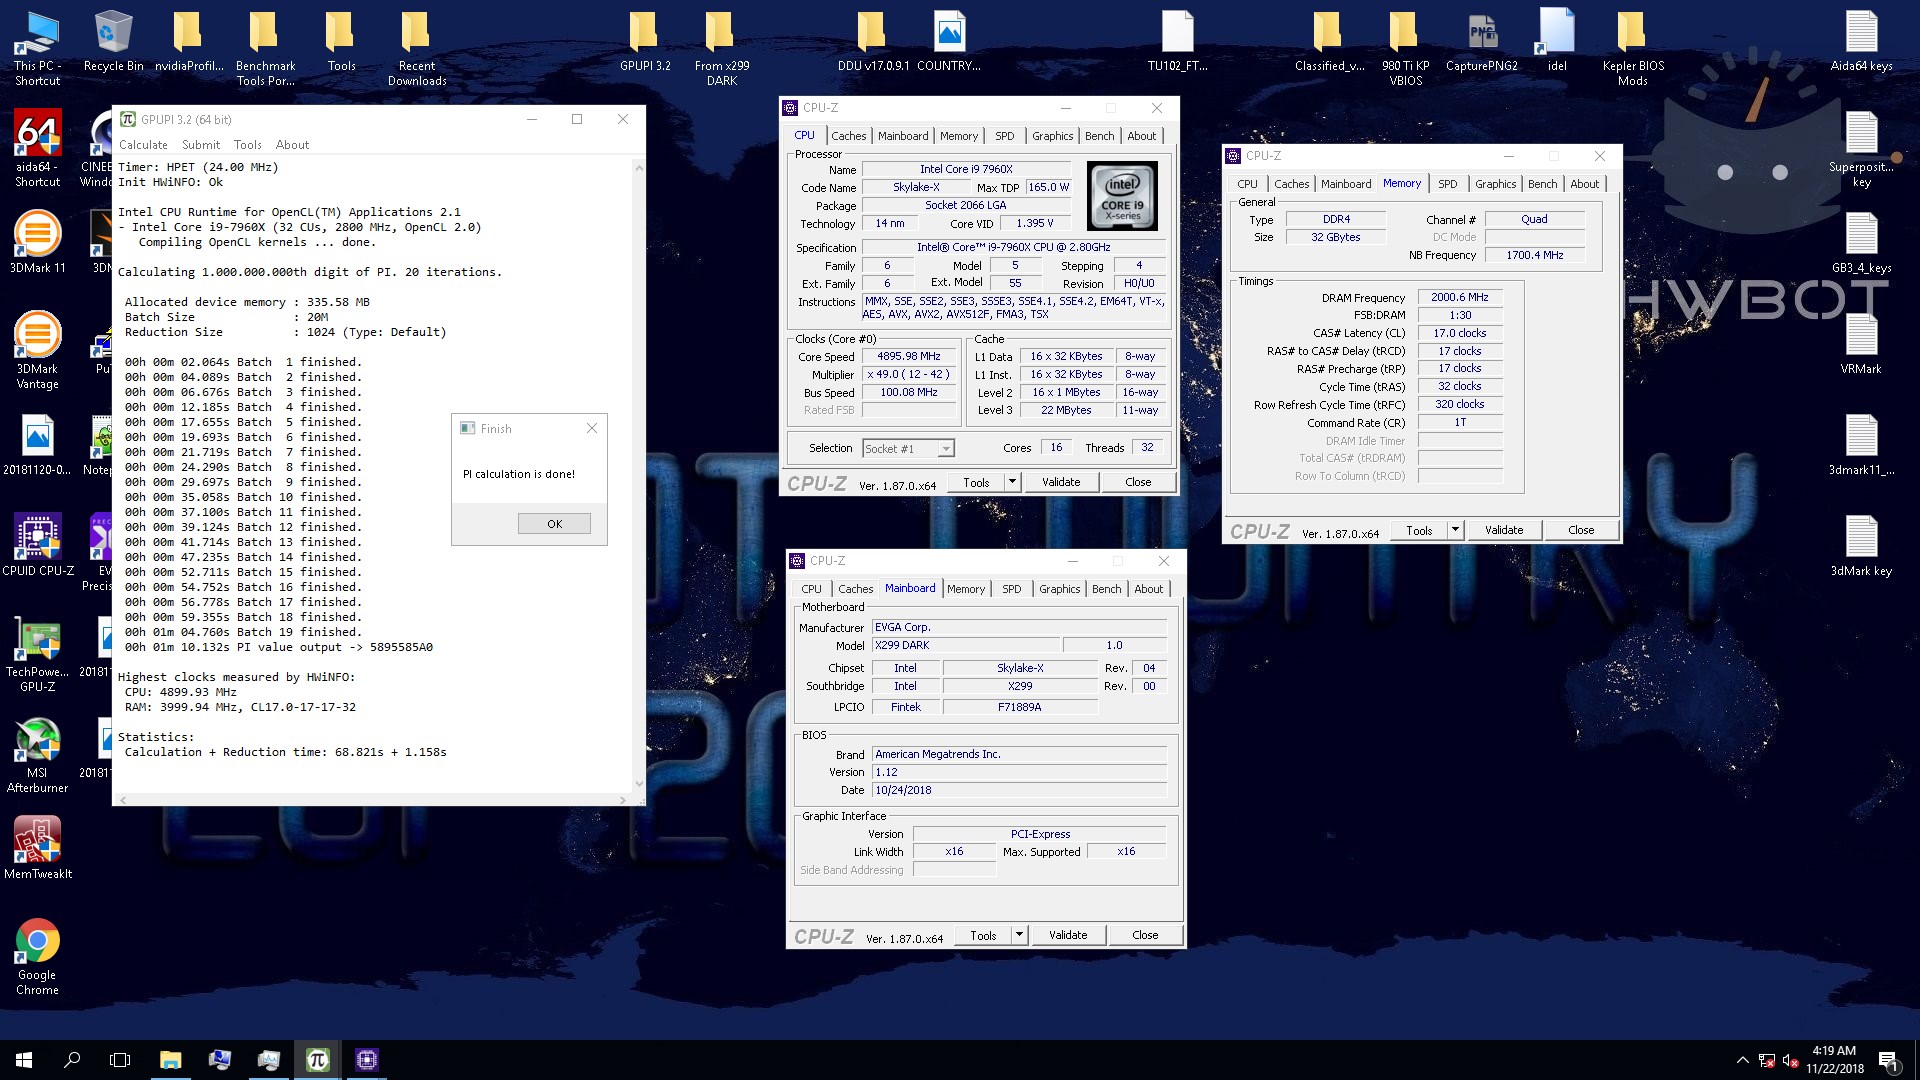This screenshot has height=1080, width=1920.
Task: Switch to Caches tab in top CPU-Z window
Action: tap(848, 136)
